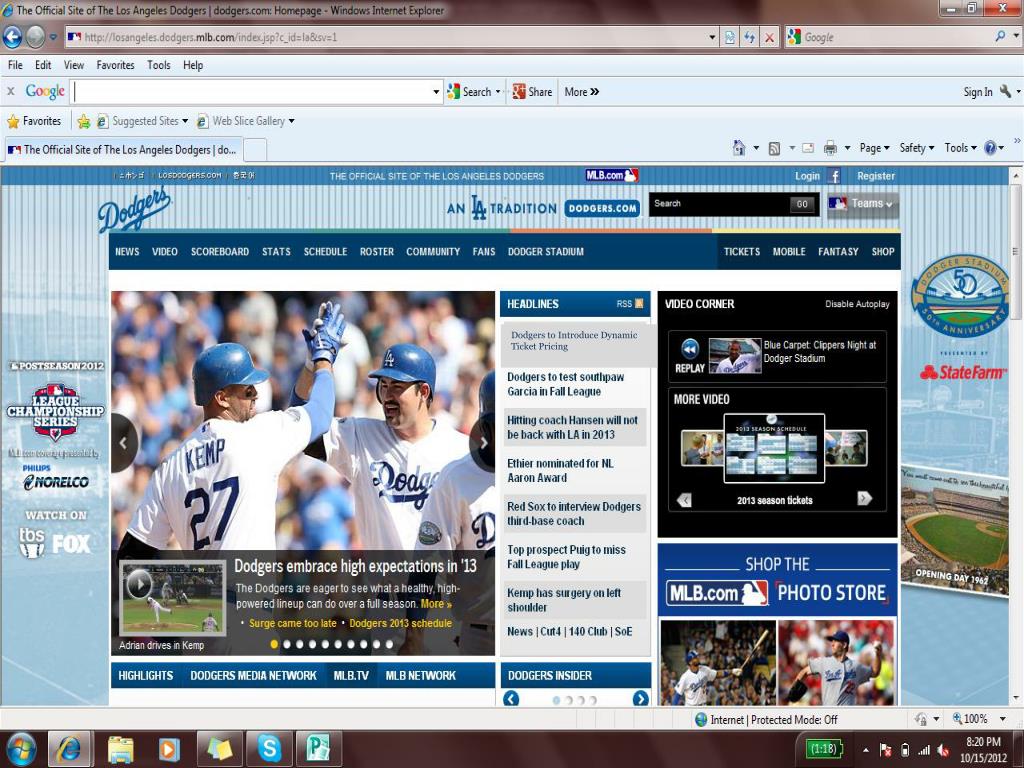Expand the Web Slice Gallery dropdown
Screen dimensions: 1024x768
(x=291, y=121)
